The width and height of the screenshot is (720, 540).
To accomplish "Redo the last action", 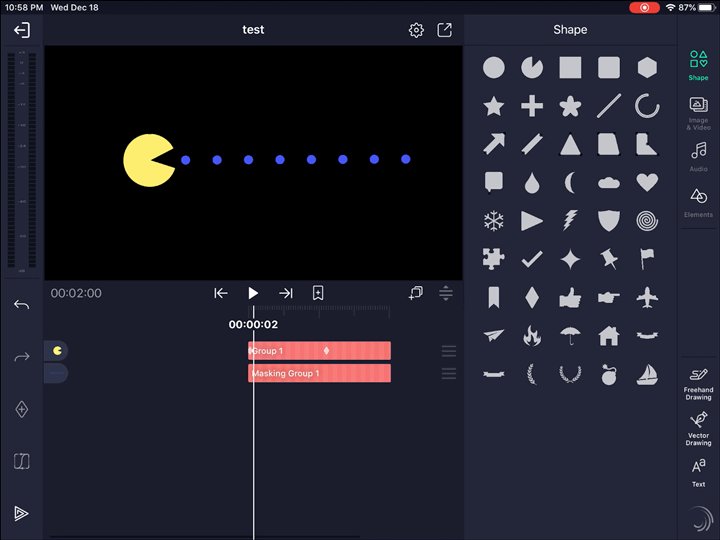I will pos(22,357).
